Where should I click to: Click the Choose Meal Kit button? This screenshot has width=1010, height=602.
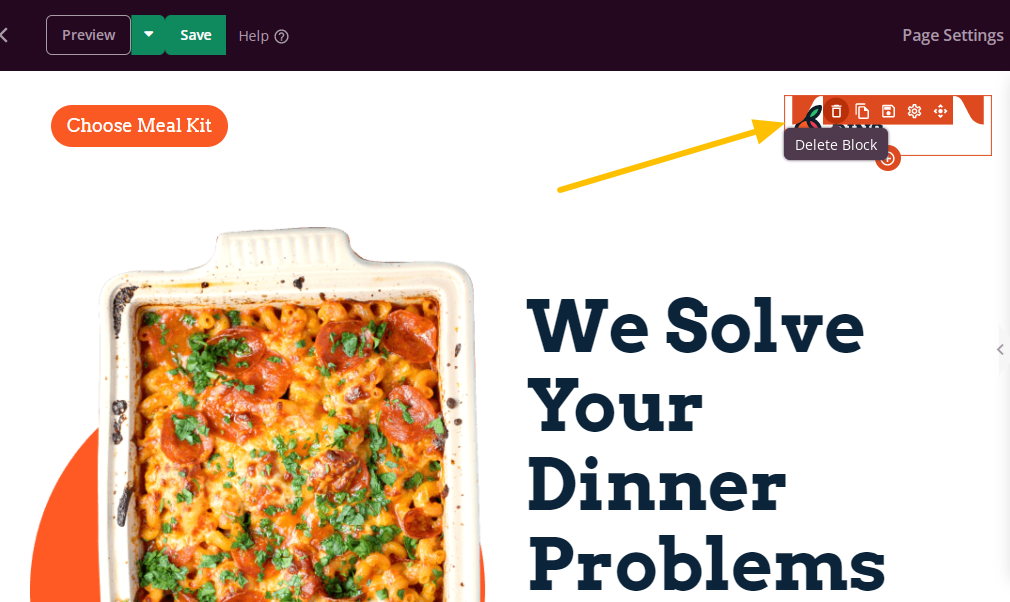click(x=139, y=126)
